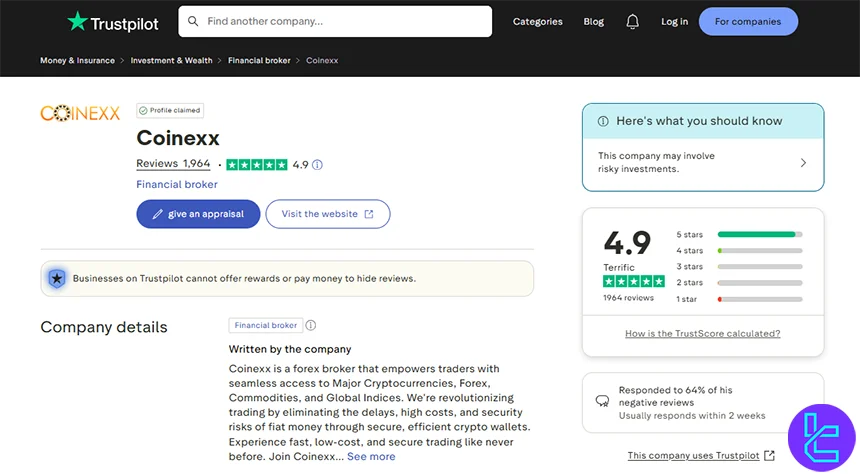Click the external icon next to This company uses Trustpilot
The width and height of the screenshot is (860, 476).
pos(770,455)
